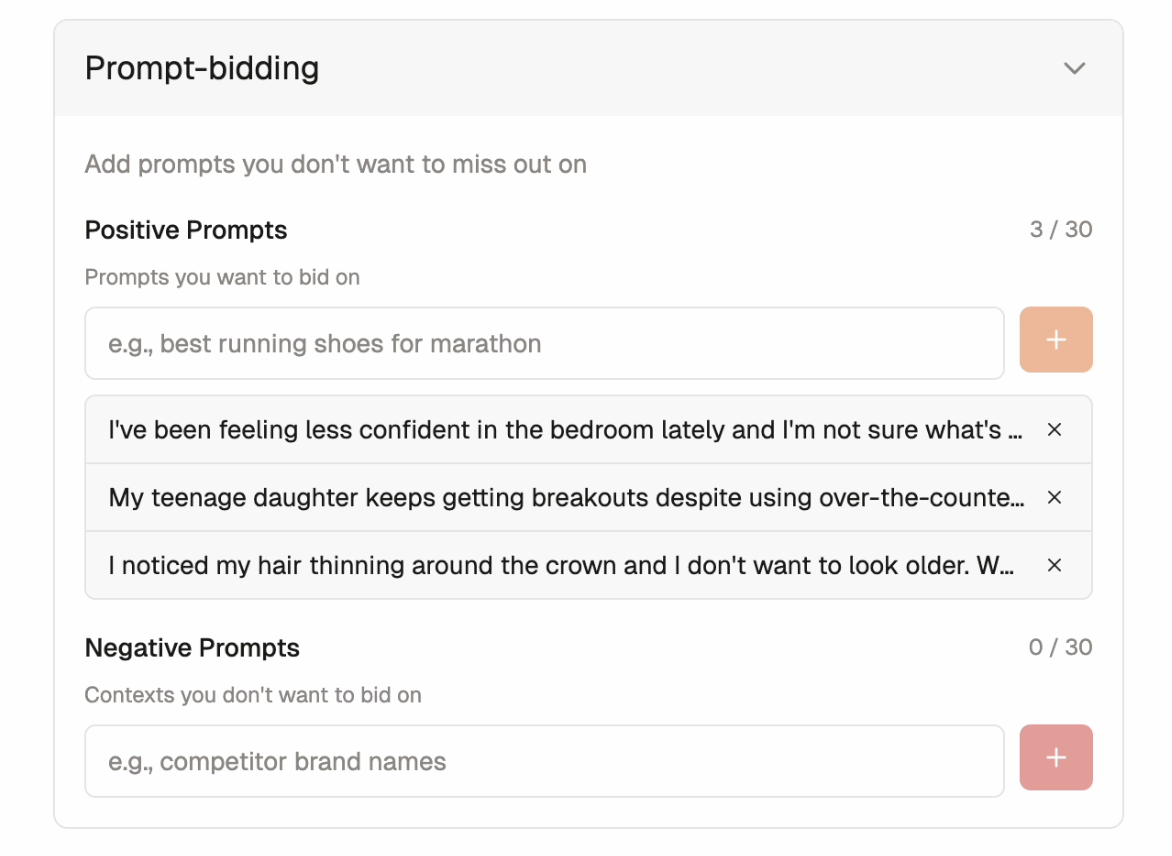The image size is (1172, 856).
Task: Click 'Add prompts you don't want to miss' text
Action: click(335, 164)
